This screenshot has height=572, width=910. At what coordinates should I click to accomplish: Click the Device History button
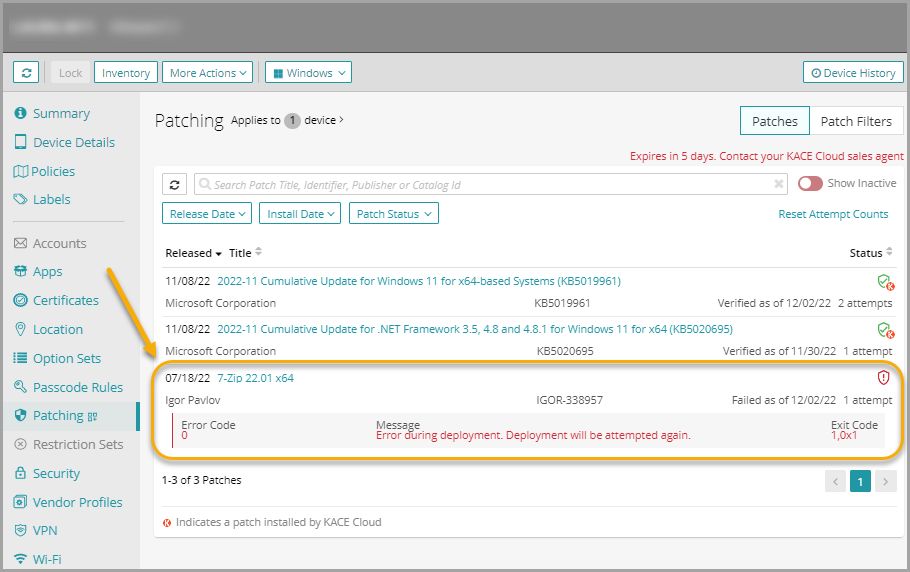(x=853, y=73)
